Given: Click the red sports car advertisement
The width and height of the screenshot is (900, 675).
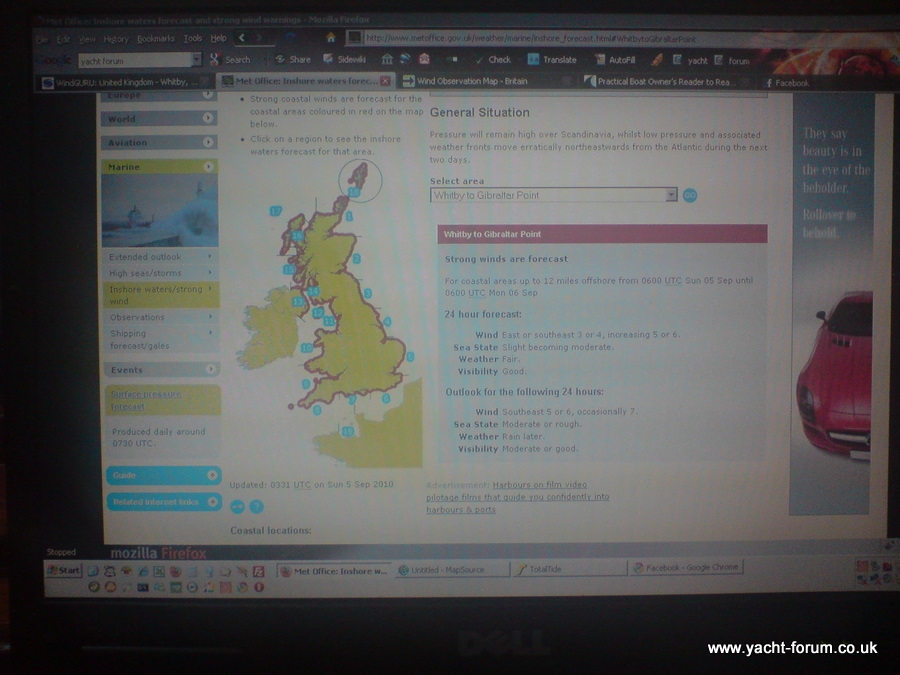Looking at the screenshot, I should (834, 376).
